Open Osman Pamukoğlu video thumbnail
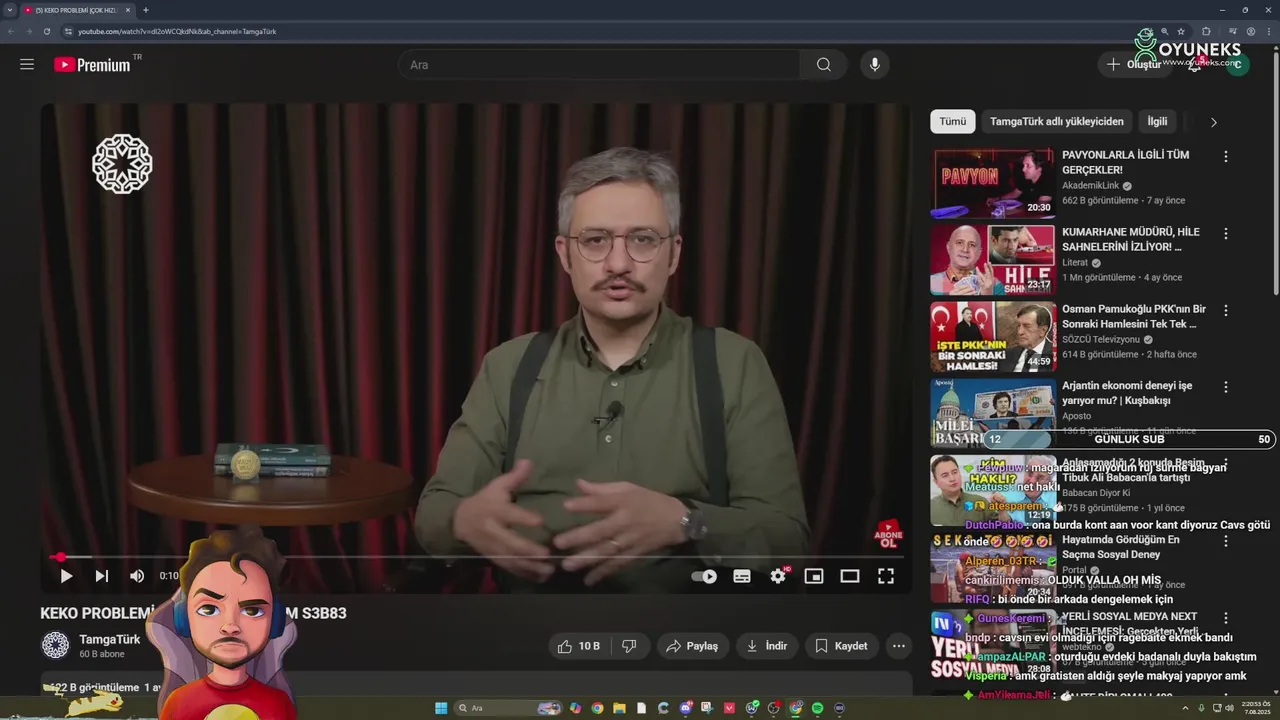The height and width of the screenshot is (720, 1280). tap(993, 337)
